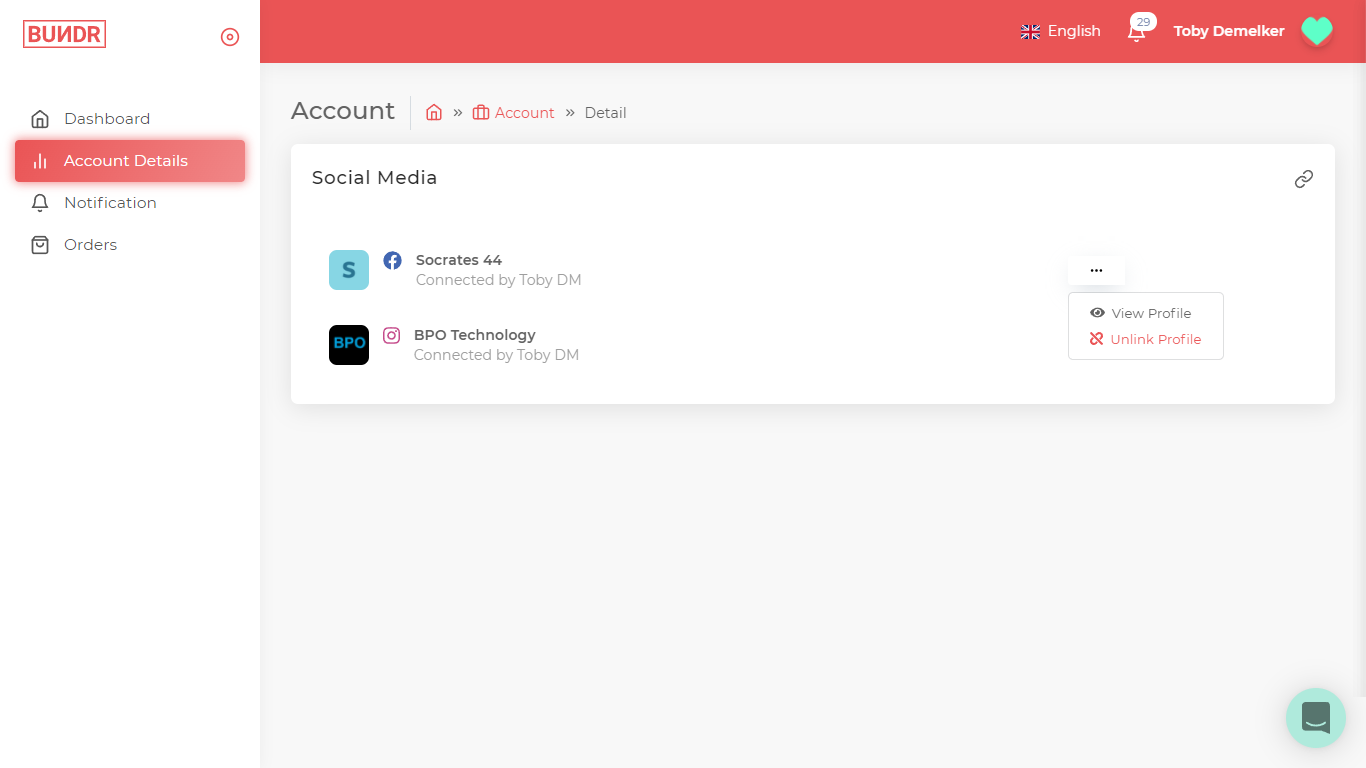Click the Instagram icon beside BPO Technology

[x=392, y=335]
